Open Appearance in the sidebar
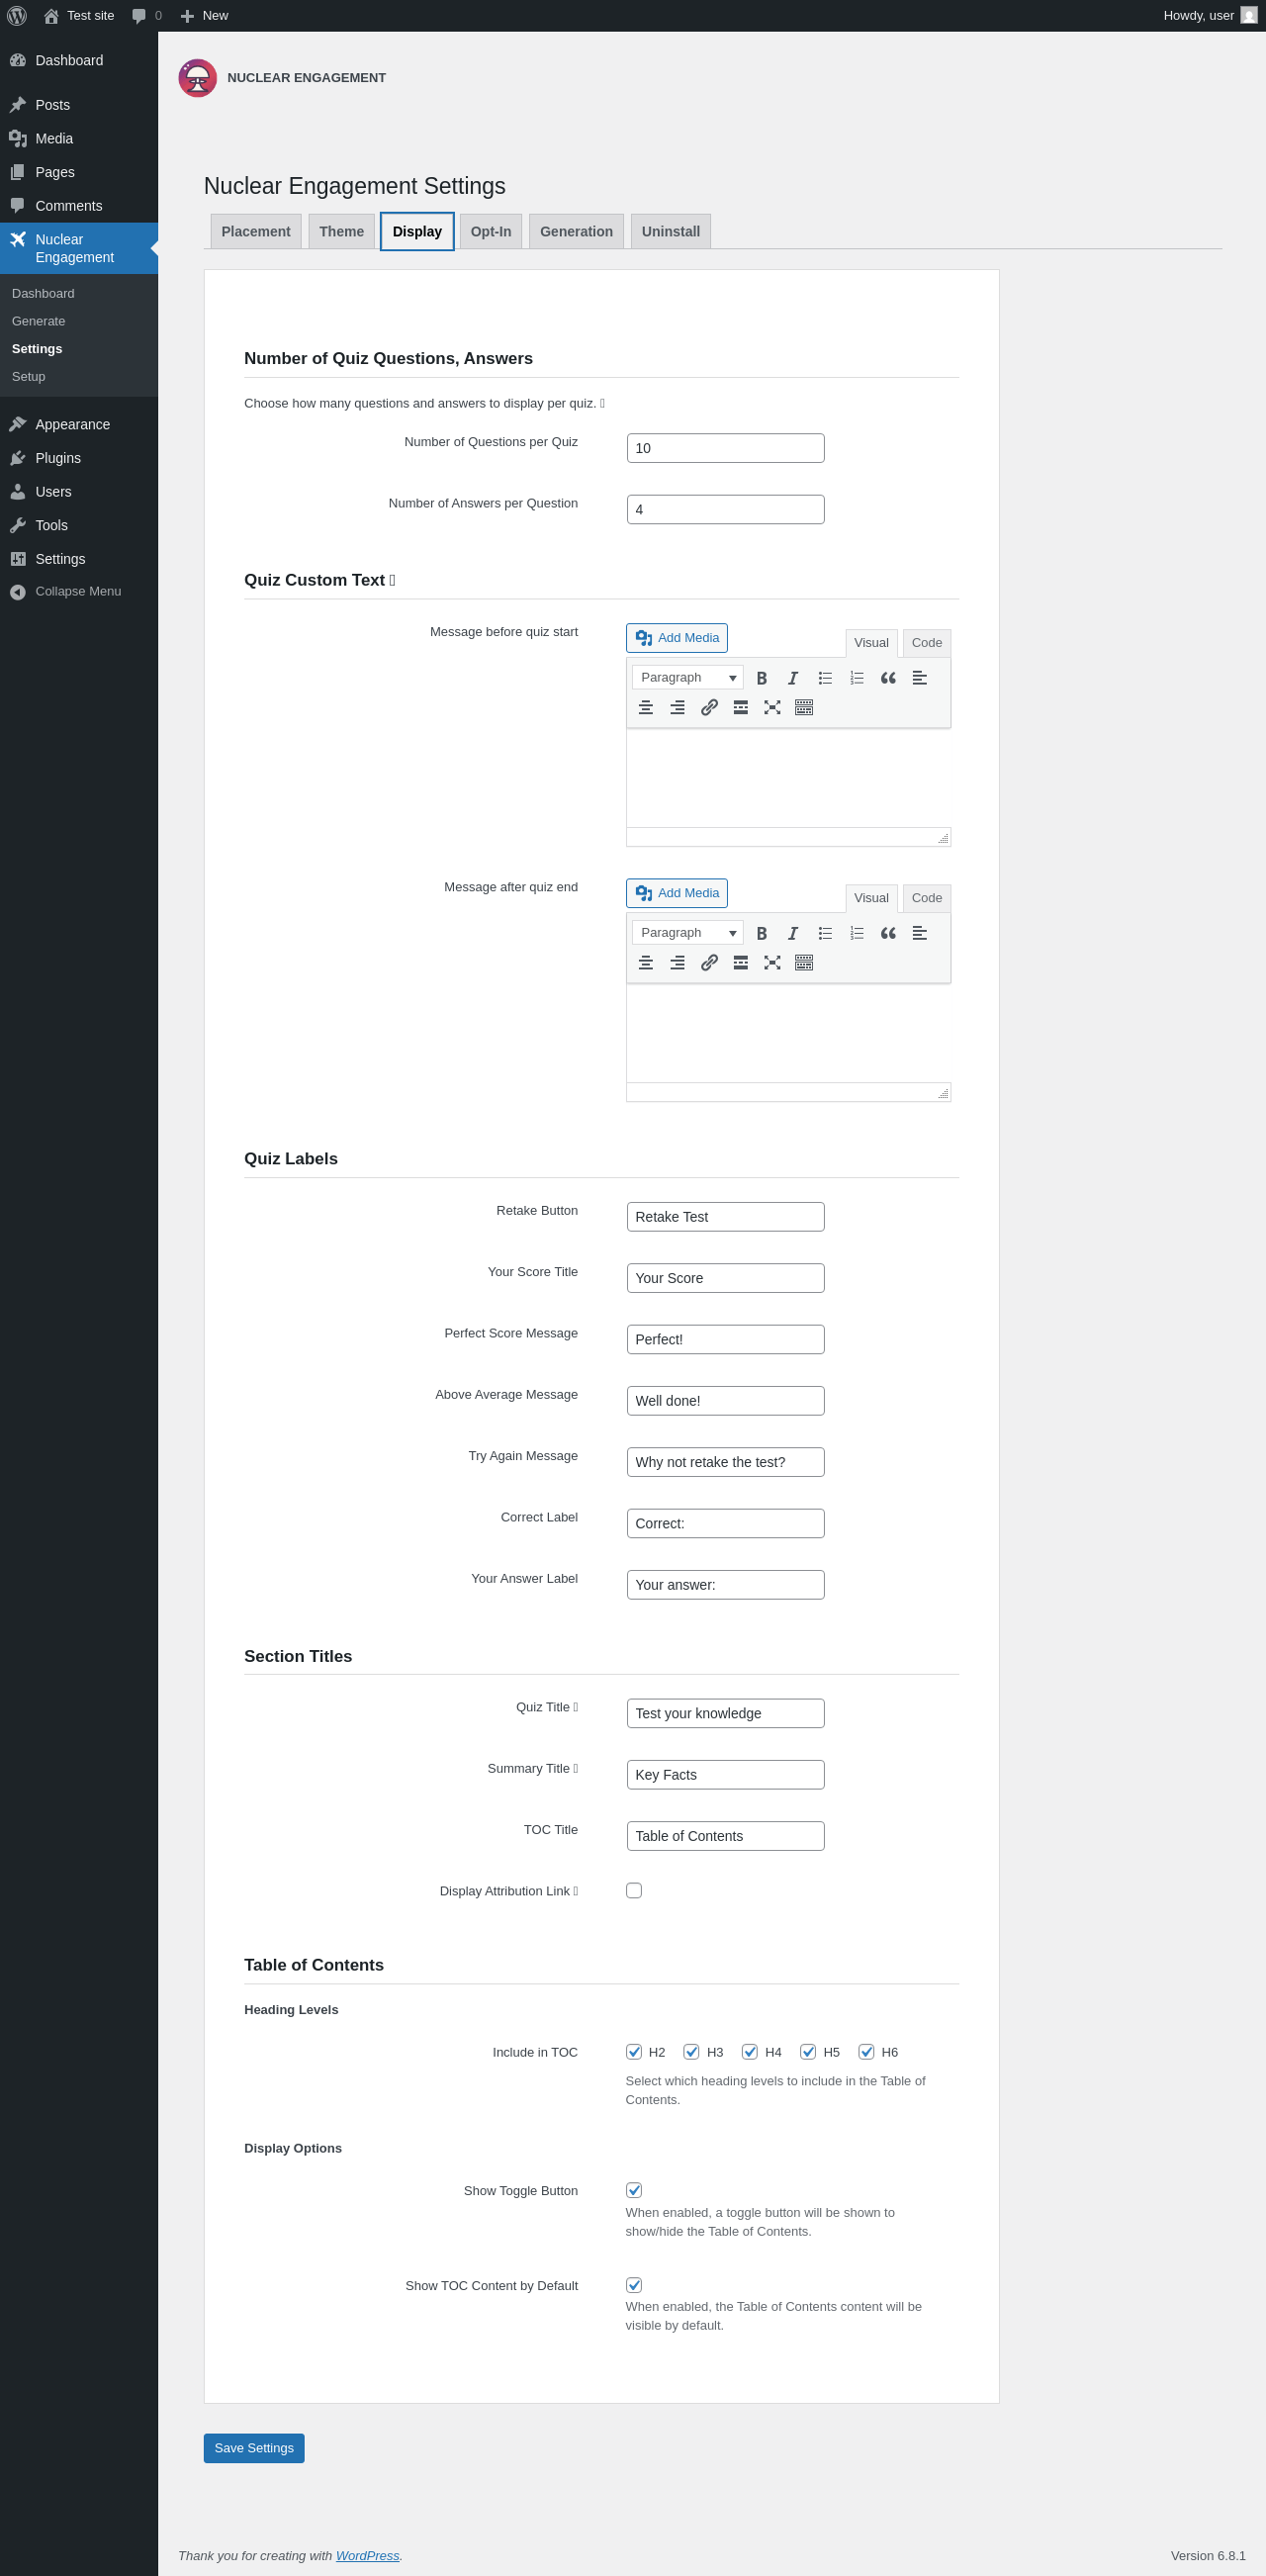The height and width of the screenshot is (2576, 1266). 79,424
